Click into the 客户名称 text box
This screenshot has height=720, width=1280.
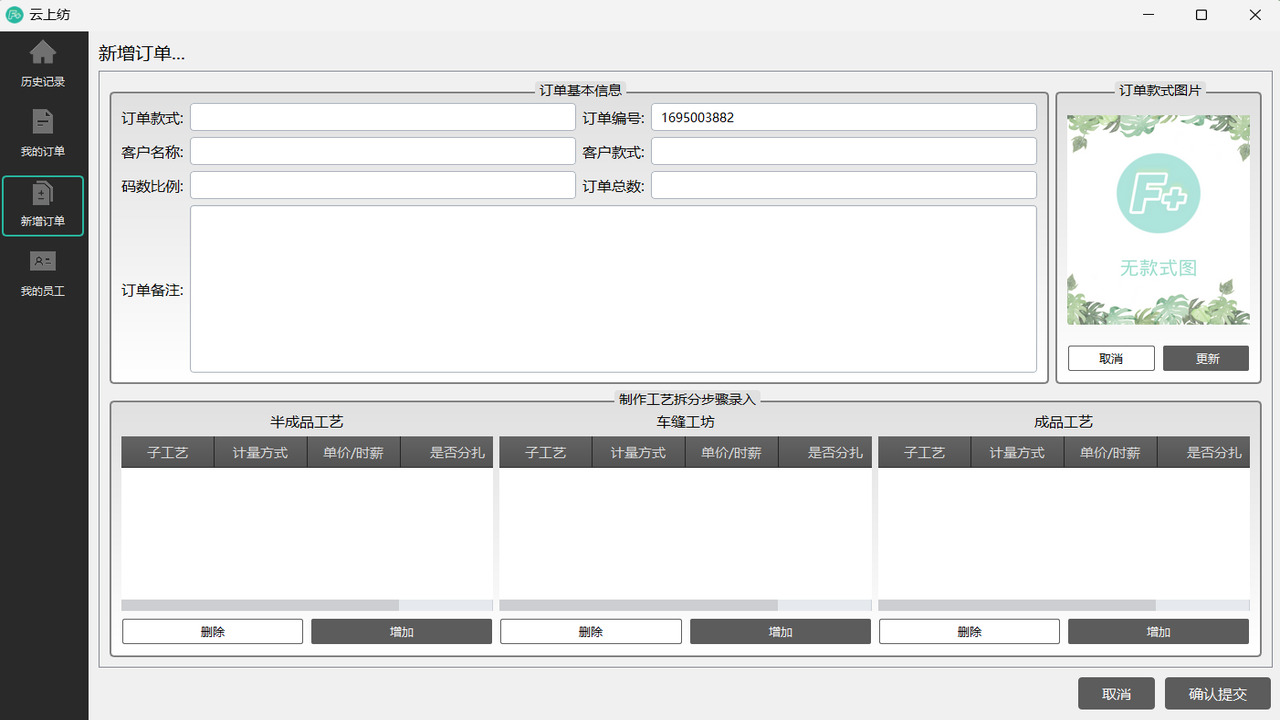click(x=383, y=152)
